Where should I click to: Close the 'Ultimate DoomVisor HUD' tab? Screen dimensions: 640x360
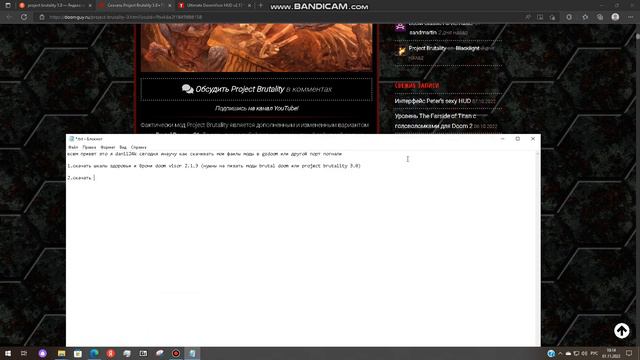[x=249, y=6]
